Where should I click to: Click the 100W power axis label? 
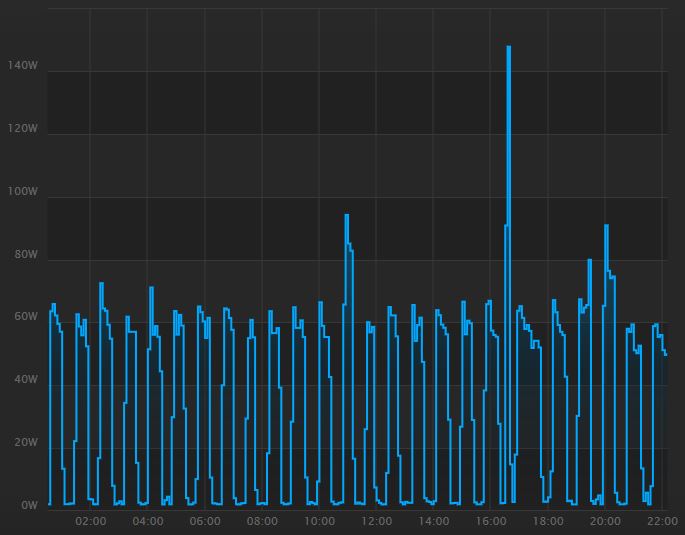(22, 192)
